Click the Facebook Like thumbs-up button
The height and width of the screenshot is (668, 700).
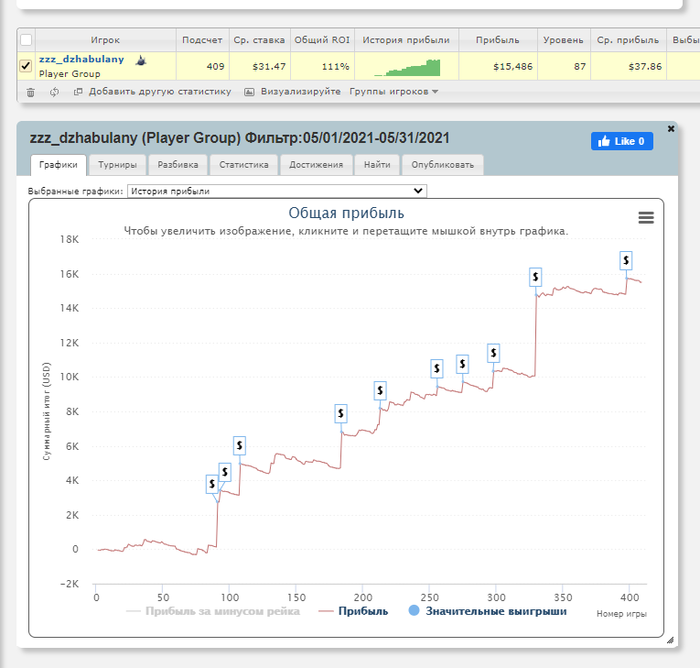622,141
